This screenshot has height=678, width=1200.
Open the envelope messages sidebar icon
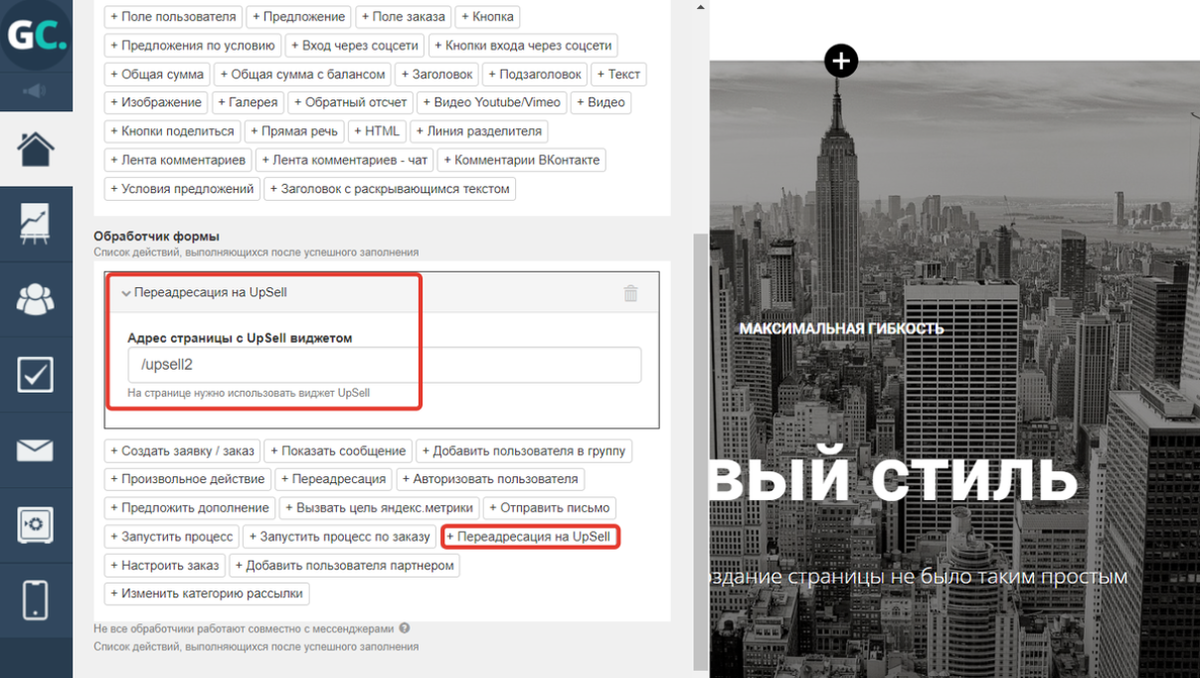coord(36,450)
